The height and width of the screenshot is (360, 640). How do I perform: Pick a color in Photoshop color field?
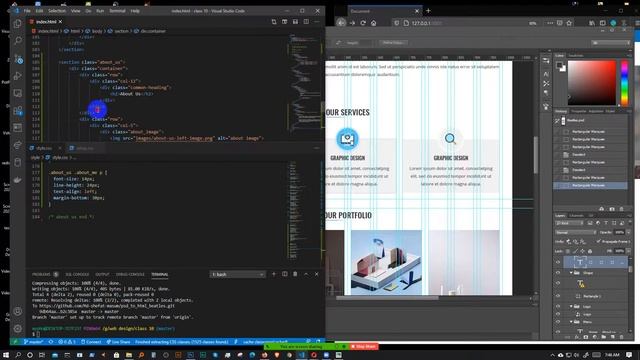coord(591,82)
